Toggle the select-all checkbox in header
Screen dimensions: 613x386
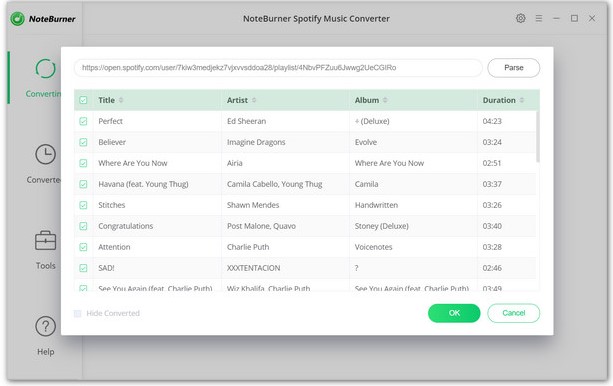point(83,100)
